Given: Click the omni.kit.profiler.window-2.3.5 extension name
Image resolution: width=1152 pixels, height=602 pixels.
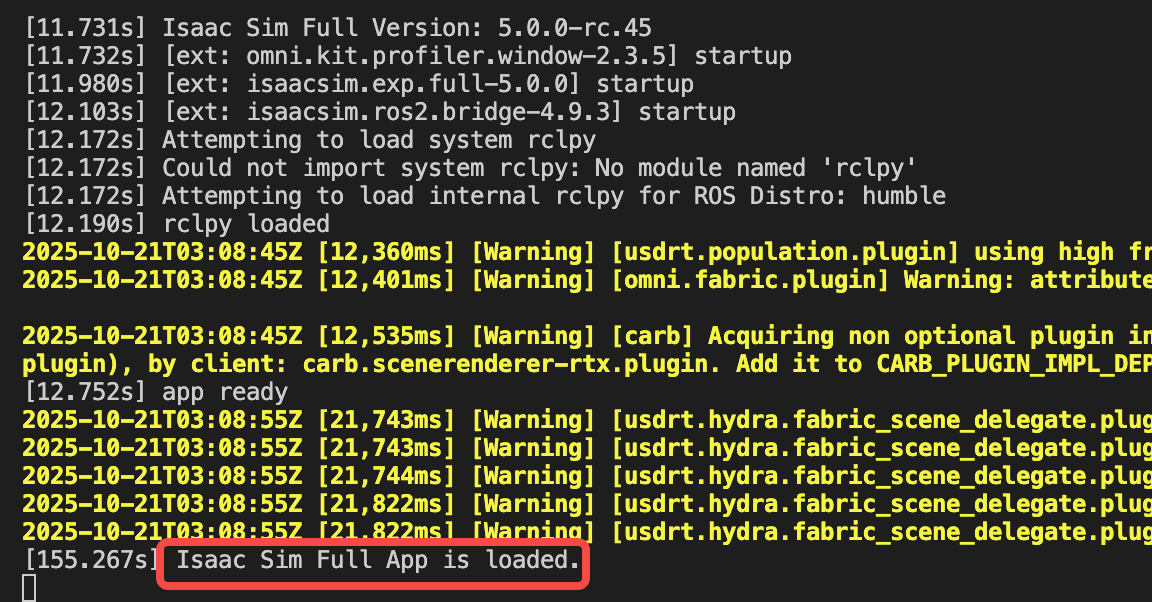Looking at the screenshot, I should tap(434, 56).
